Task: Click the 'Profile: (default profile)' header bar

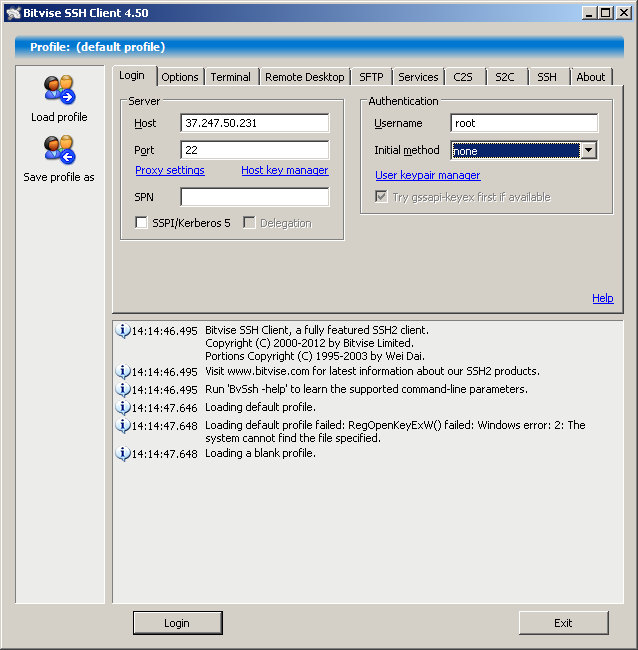Action: (319, 47)
